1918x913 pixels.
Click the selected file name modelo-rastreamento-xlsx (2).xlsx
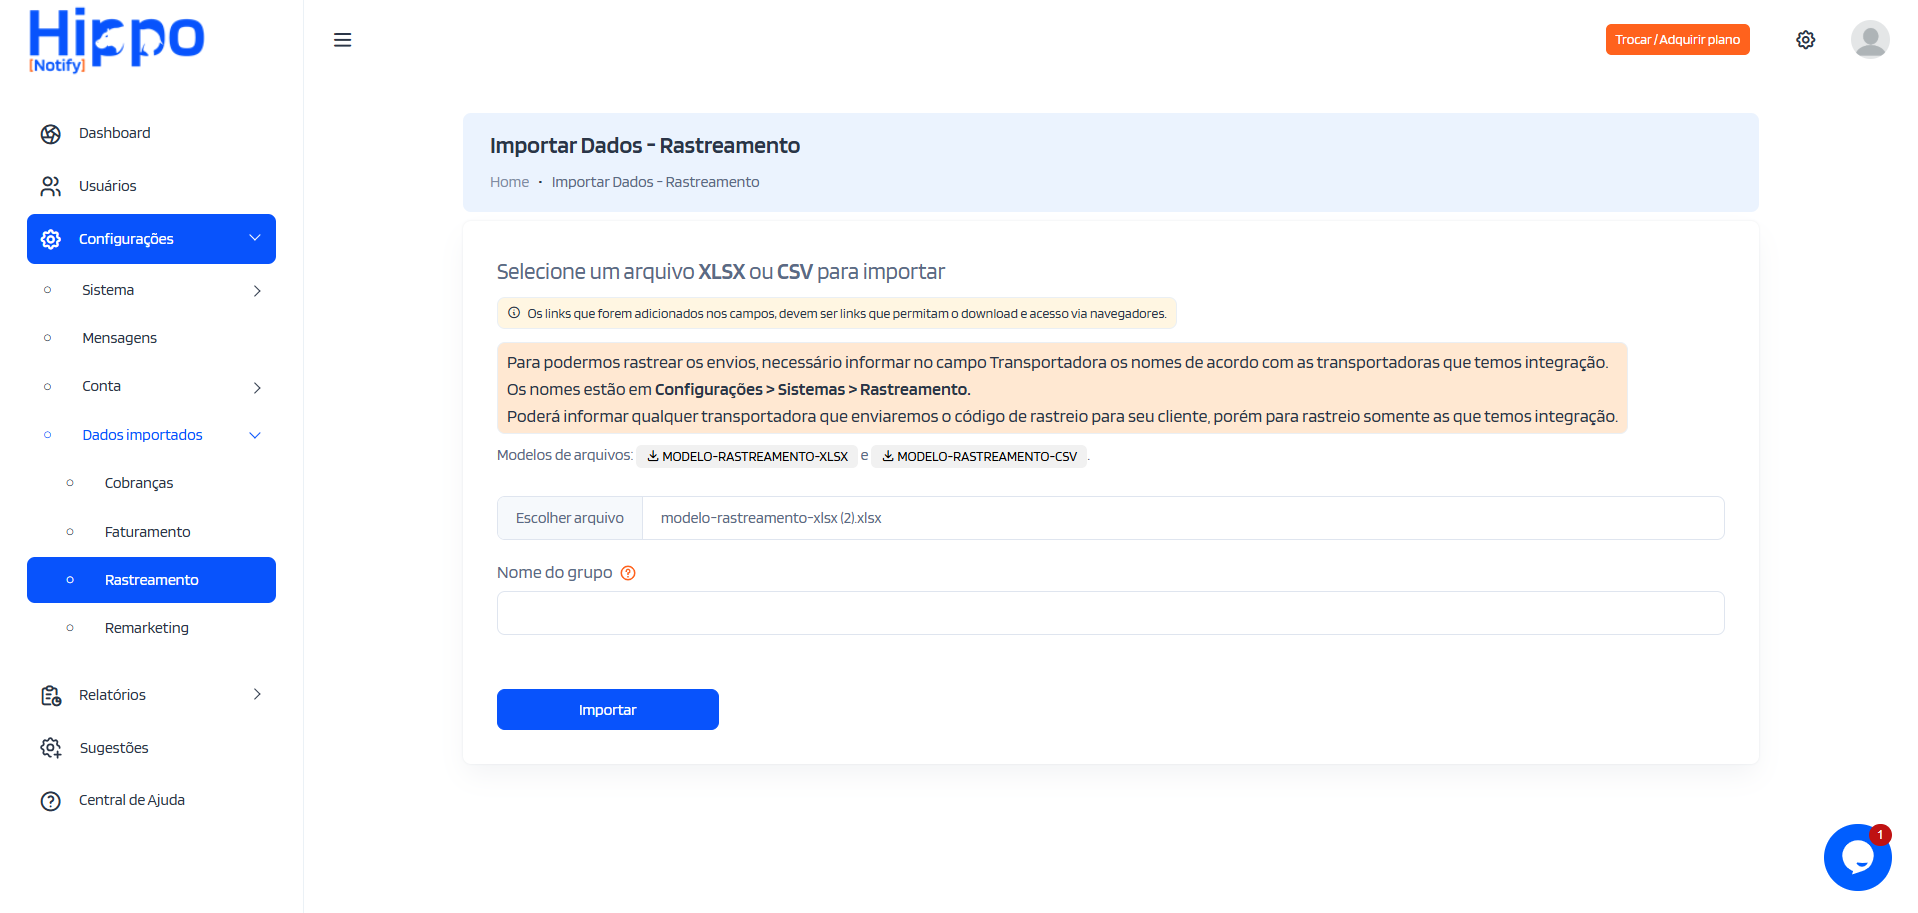771,518
